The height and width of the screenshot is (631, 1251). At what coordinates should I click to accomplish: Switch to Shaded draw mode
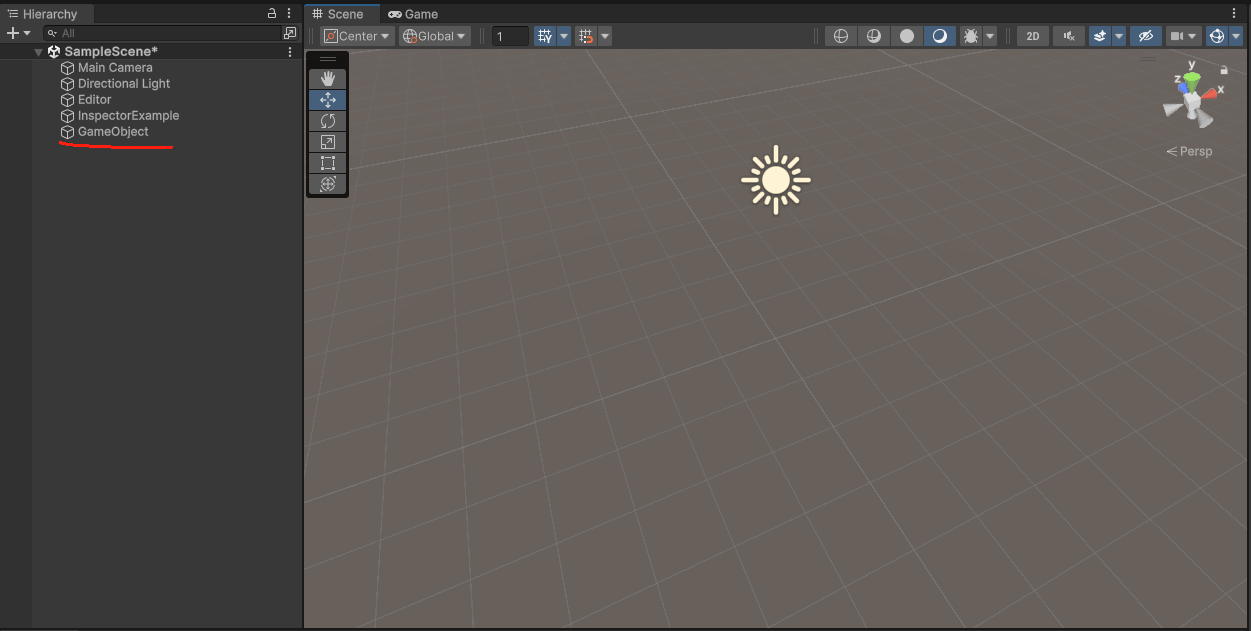coord(939,36)
